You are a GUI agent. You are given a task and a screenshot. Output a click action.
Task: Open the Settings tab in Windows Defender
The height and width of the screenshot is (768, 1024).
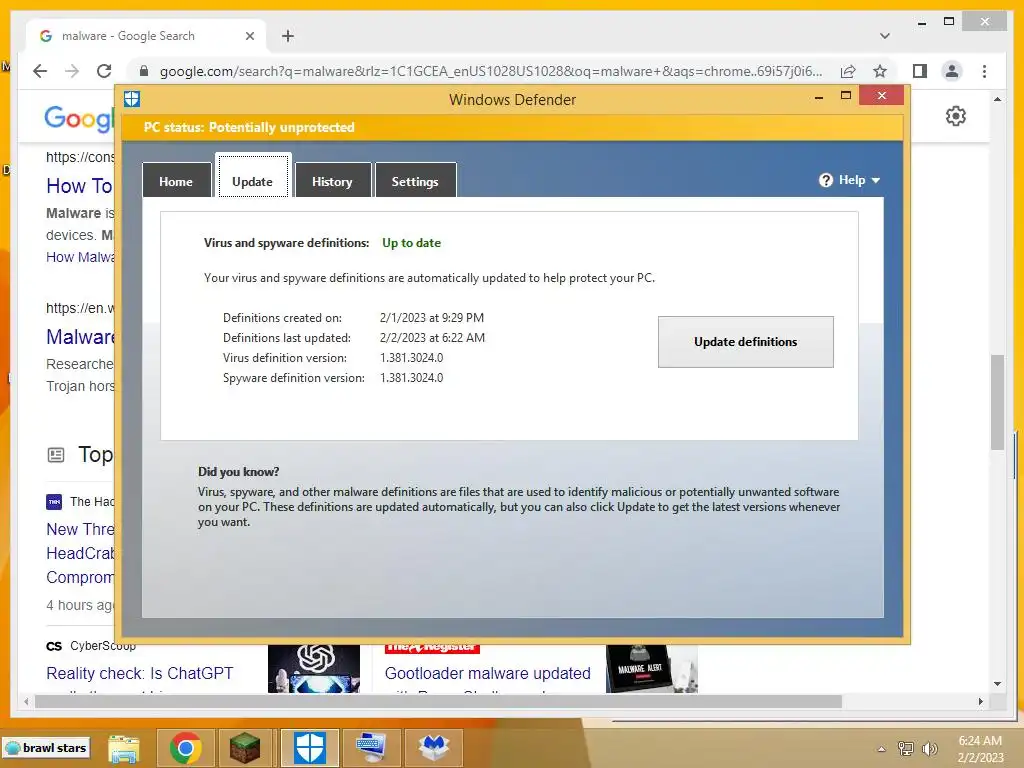[415, 181]
